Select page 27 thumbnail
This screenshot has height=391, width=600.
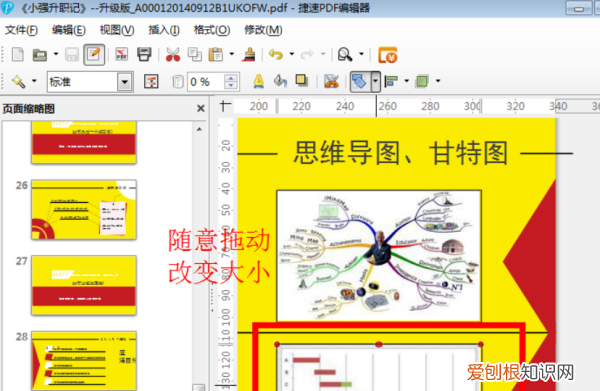[84, 285]
